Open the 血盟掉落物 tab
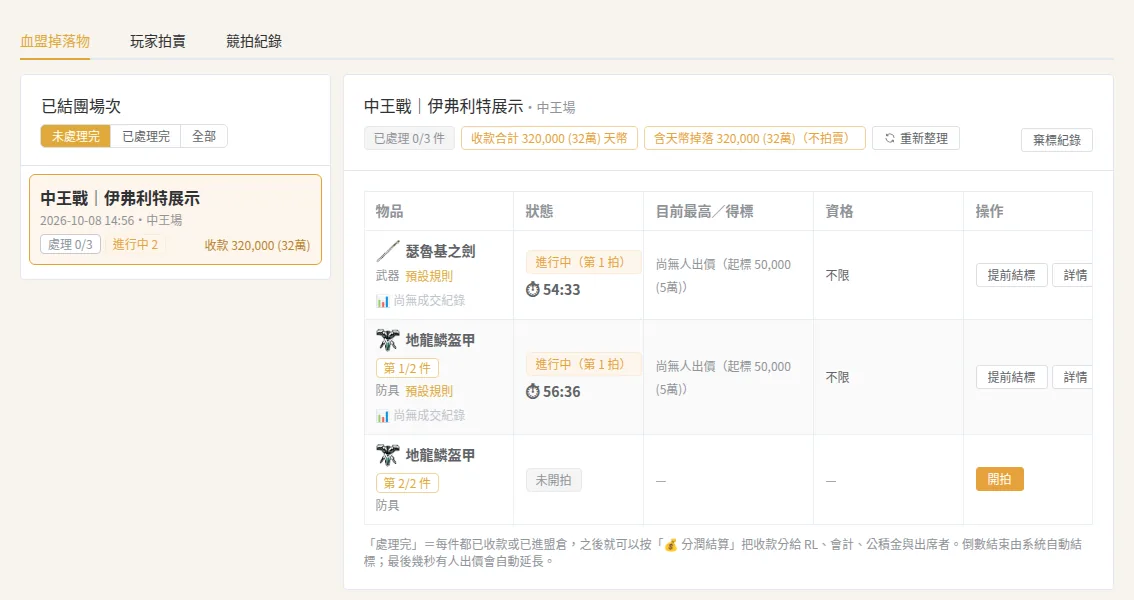The width and height of the screenshot is (1134, 600). 55,41
